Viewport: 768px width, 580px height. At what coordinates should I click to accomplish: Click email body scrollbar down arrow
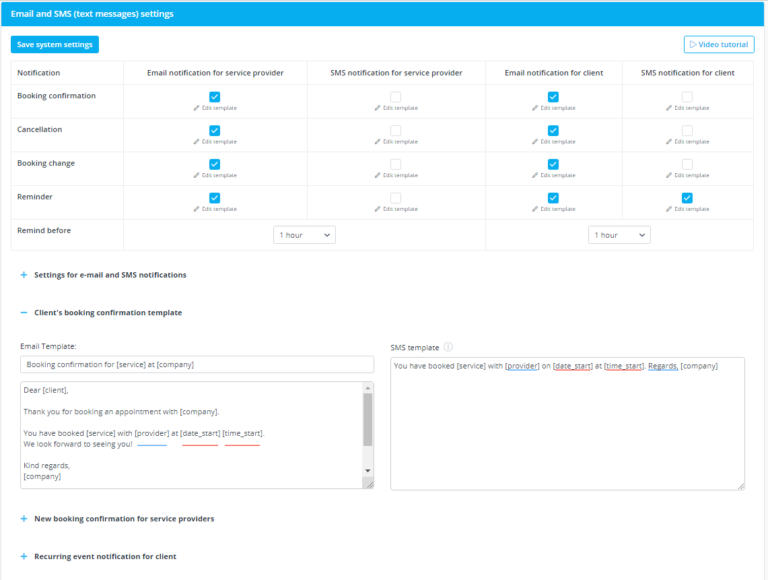[x=367, y=470]
